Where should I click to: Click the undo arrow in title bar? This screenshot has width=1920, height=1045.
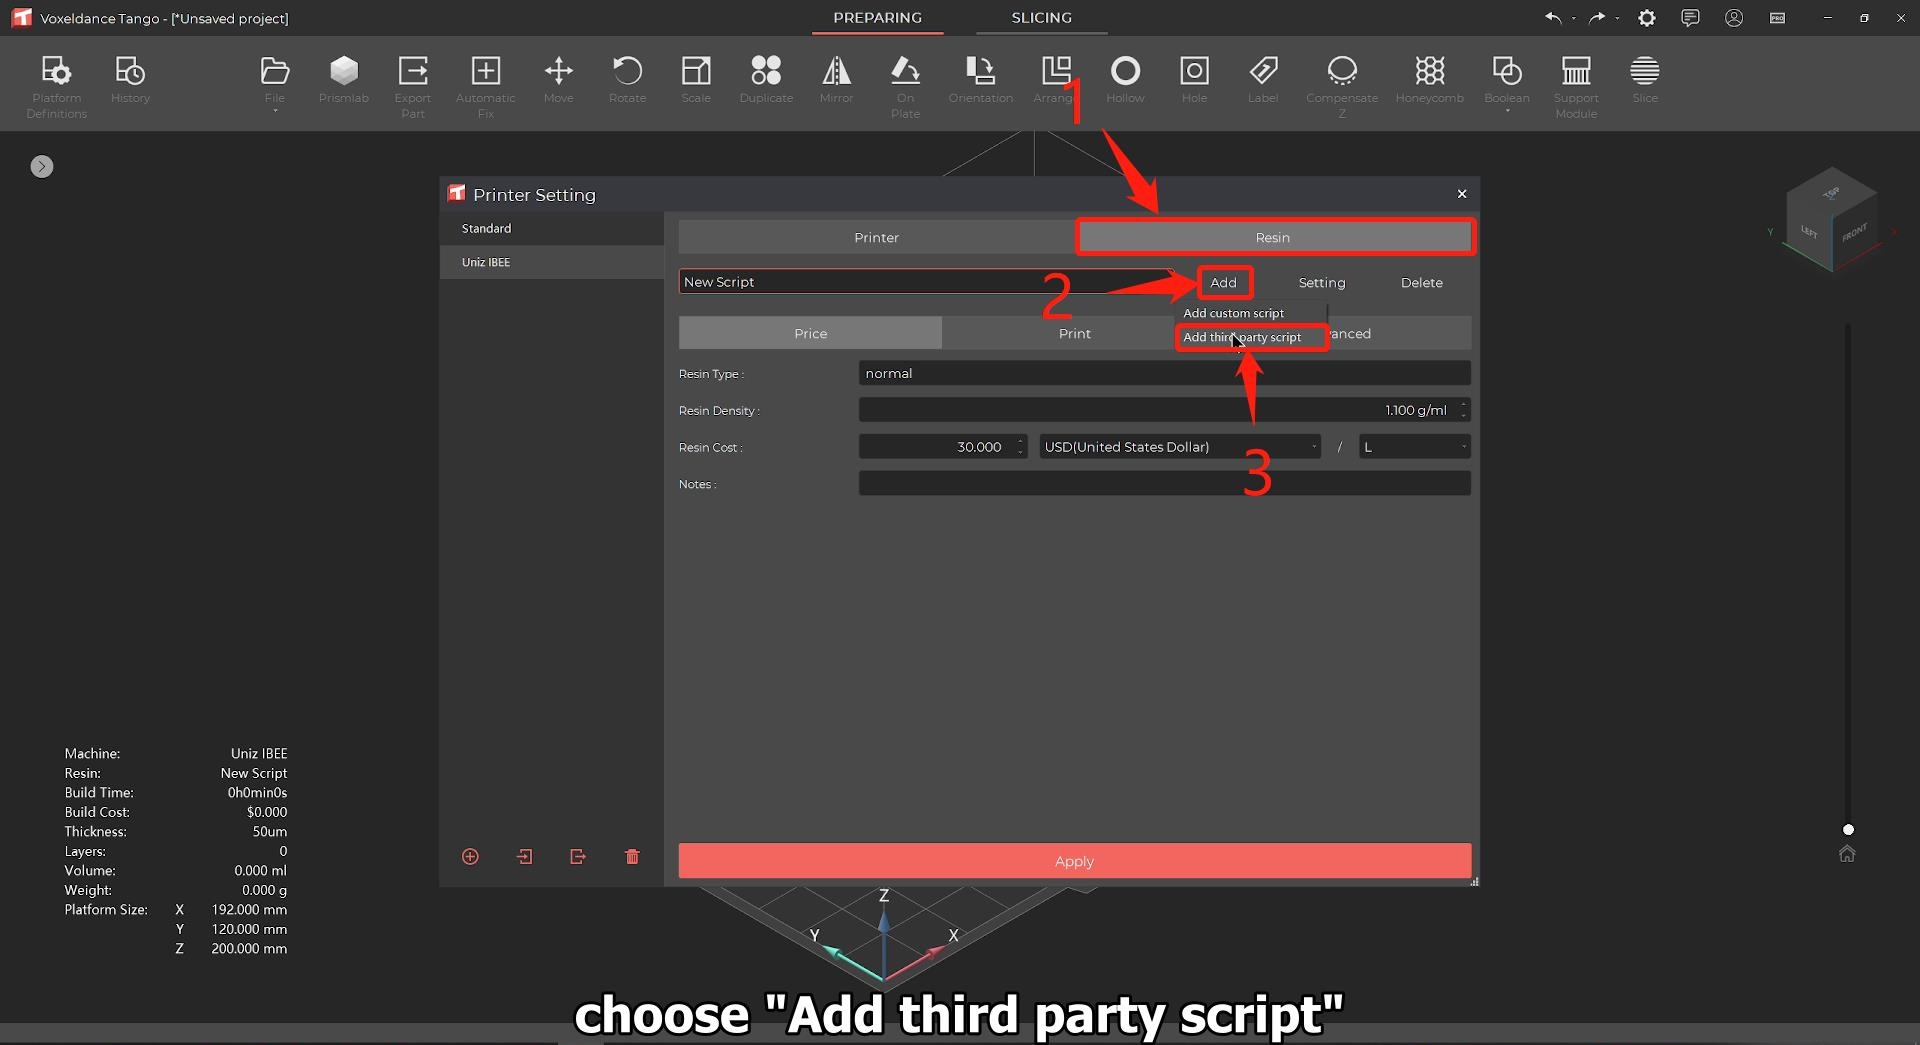(x=1553, y=18)
